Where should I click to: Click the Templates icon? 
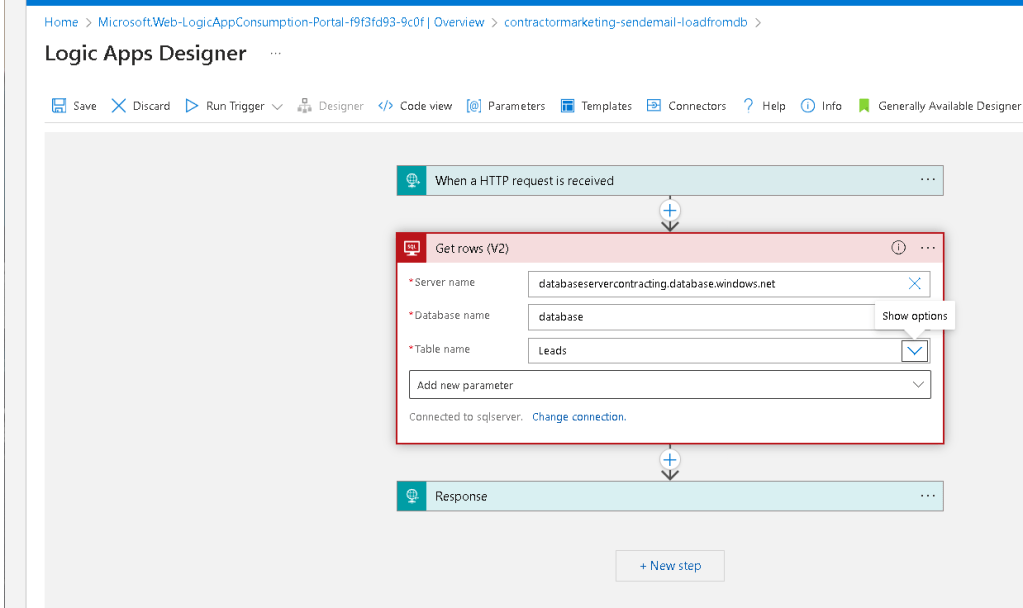point(568,106)
